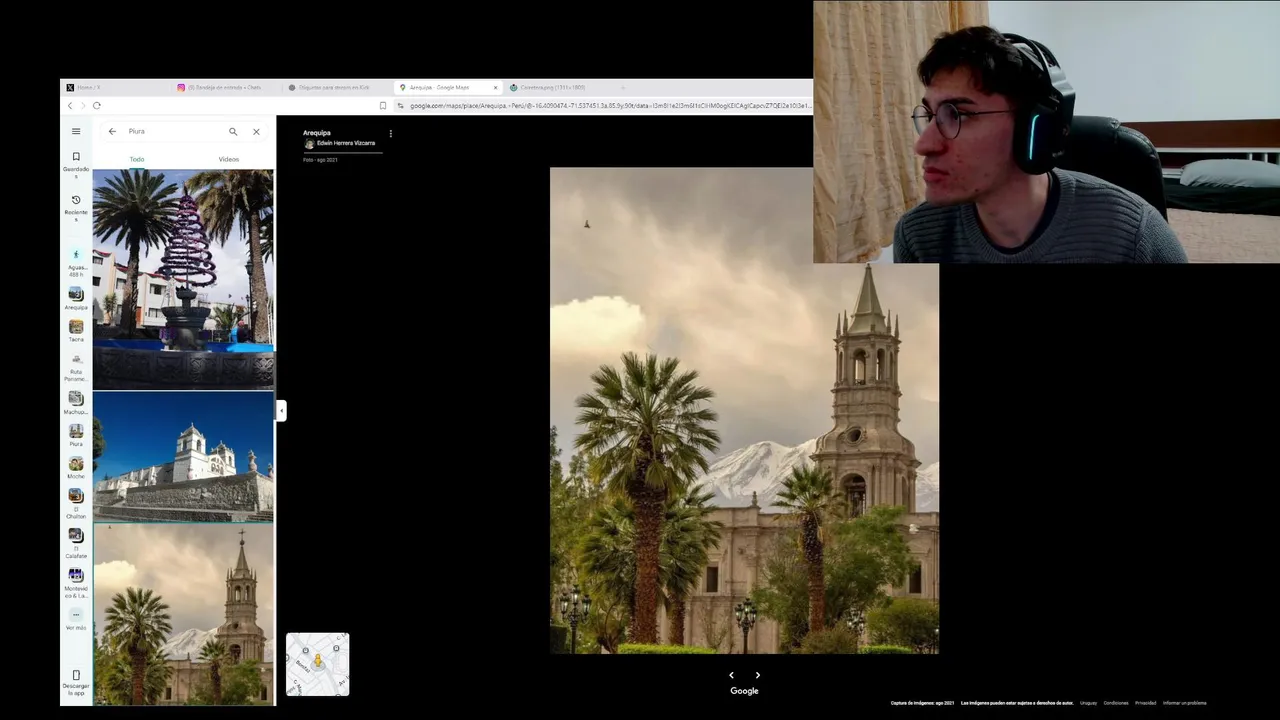Click Informar un problema link

1184,703
